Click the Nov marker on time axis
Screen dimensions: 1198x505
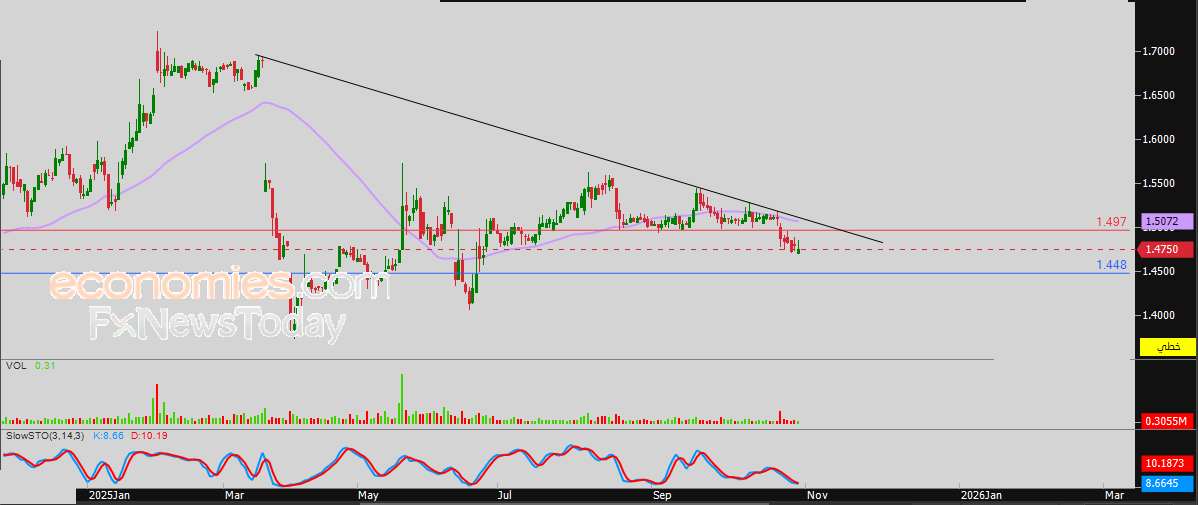(x=817, y=495)
